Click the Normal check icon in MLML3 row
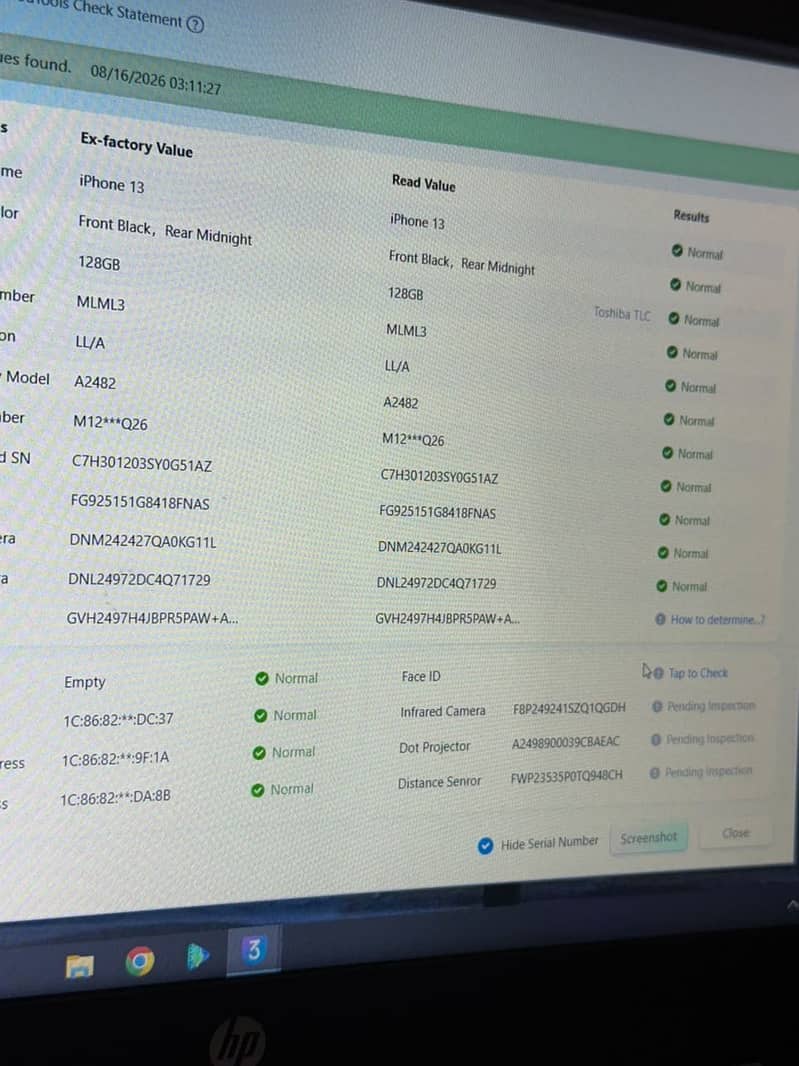Image resolution: width=799 pixels, height=1066 pixels. coord(672,352)
